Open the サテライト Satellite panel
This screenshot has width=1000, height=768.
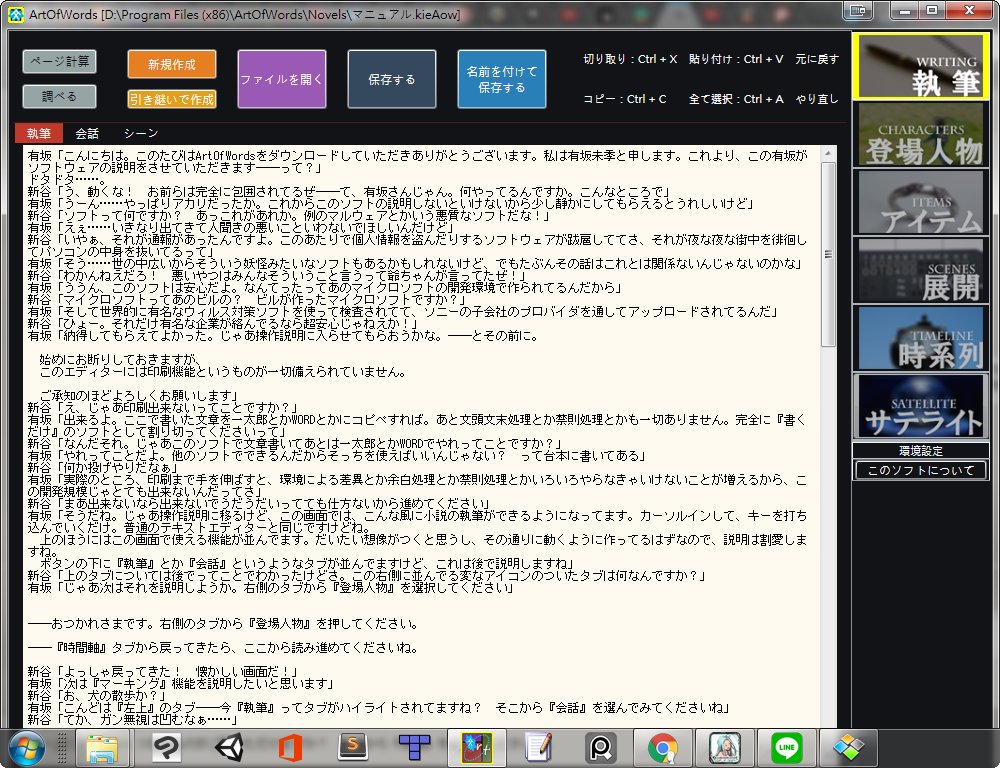920,406
